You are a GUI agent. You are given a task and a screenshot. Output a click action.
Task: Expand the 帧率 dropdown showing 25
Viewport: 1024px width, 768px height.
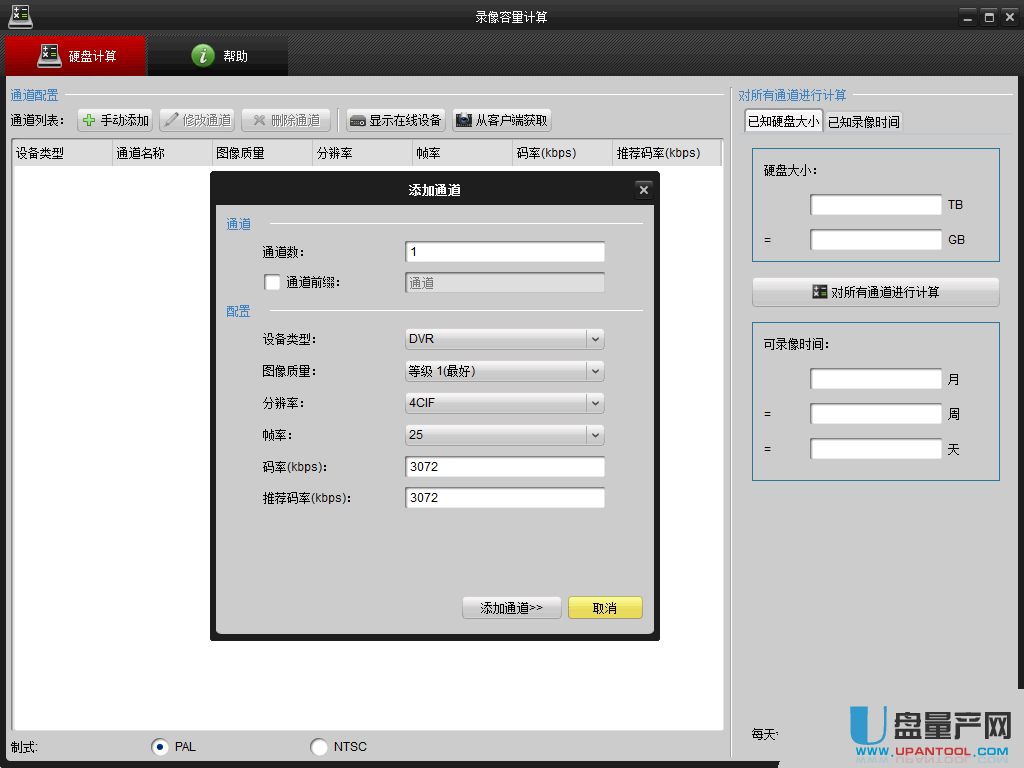(595, 435)
